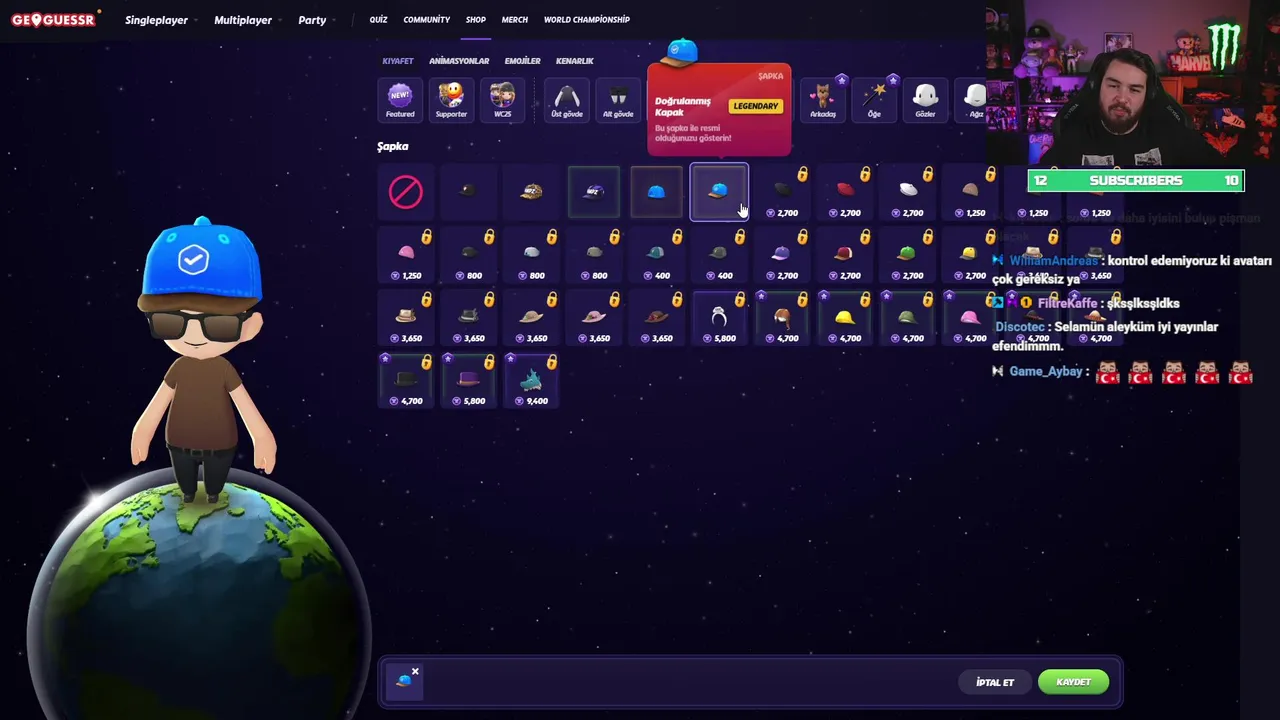This screenshot has height=720, width=1280.
Task: Select the plain blue cap without checkmark
Action: point(656,192)
